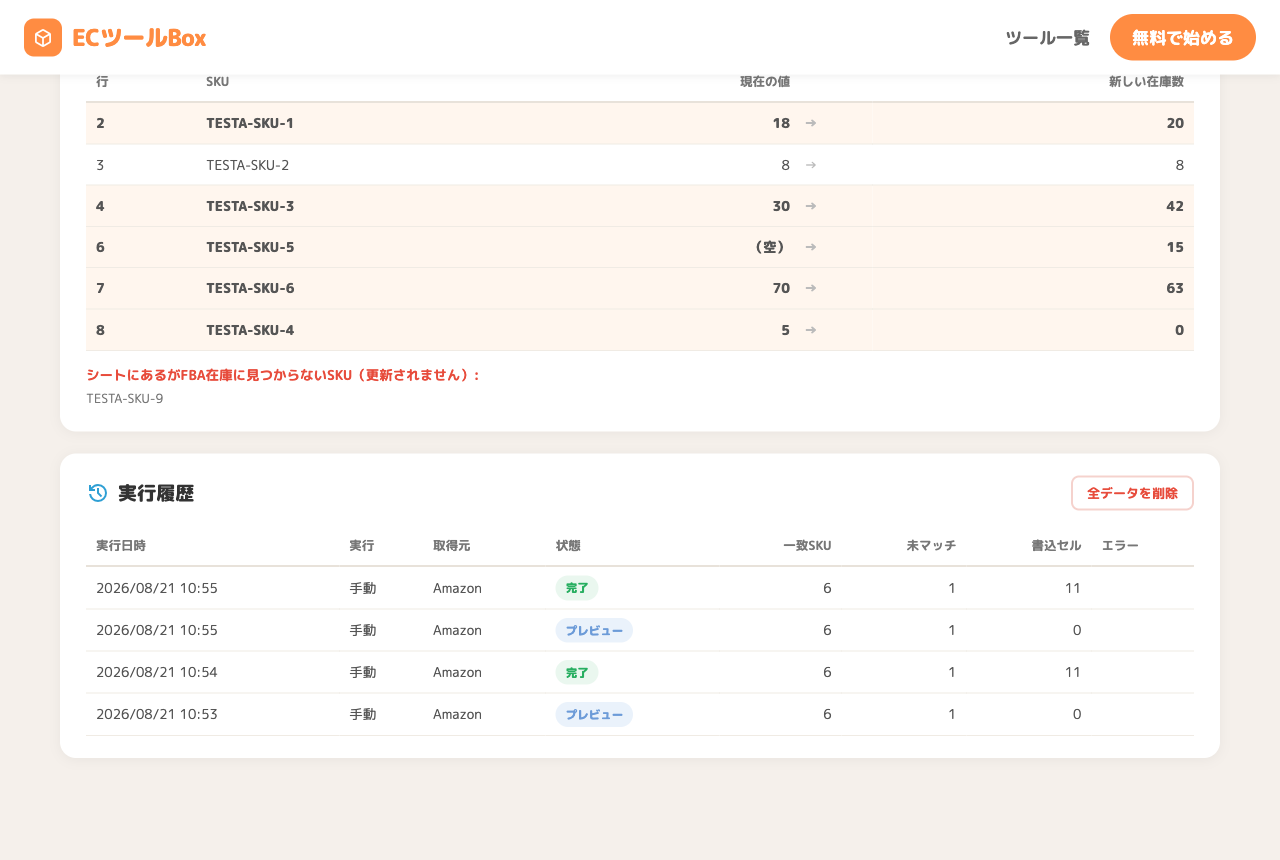
Task: Click the red FBA unmatched SKU warning text
Action: pyautogui.click(x=284, y=375)
